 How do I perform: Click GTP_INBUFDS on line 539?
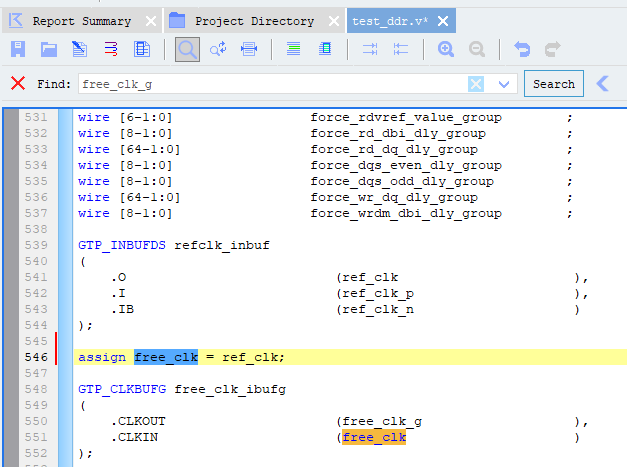click(122, 245)
